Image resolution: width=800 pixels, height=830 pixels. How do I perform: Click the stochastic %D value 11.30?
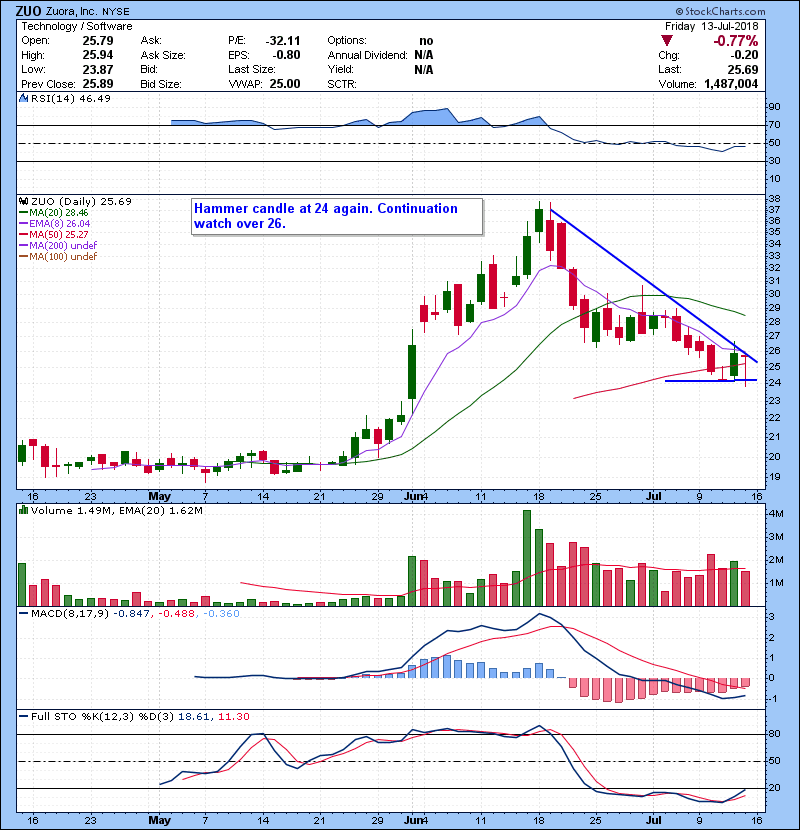click(233, 717)
